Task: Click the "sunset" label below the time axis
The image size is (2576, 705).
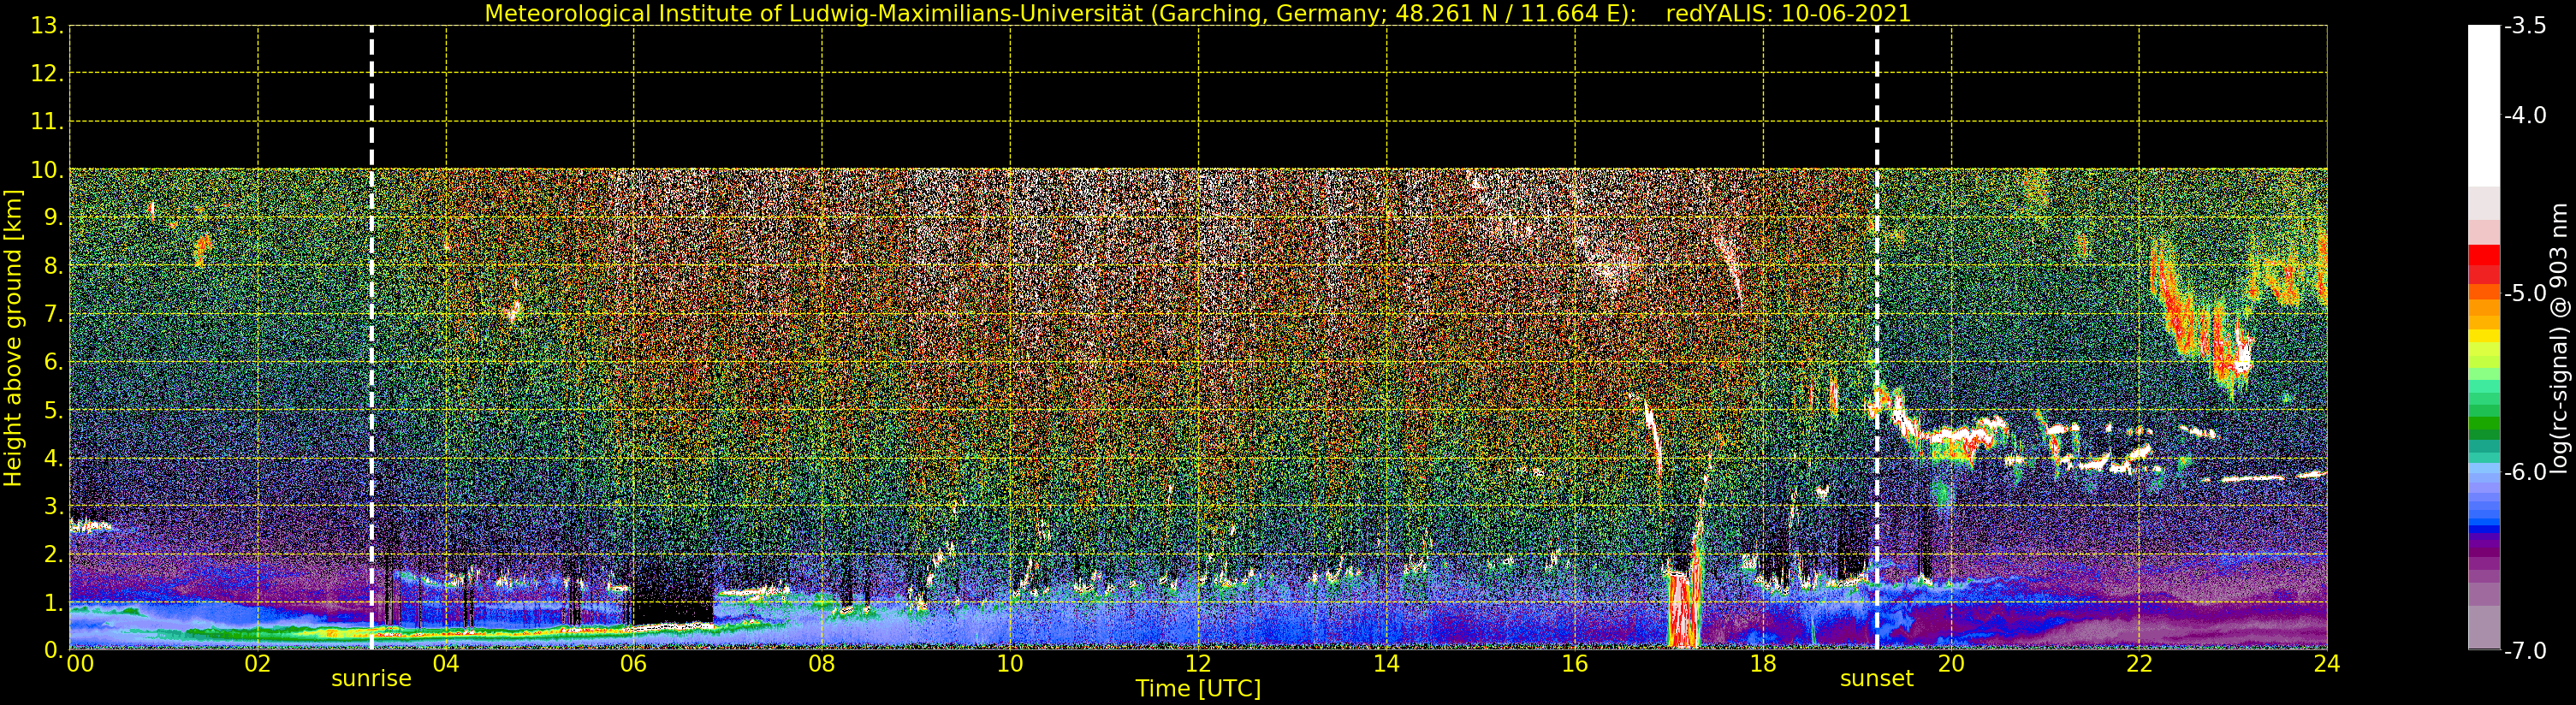Action: coord(1876,679)
